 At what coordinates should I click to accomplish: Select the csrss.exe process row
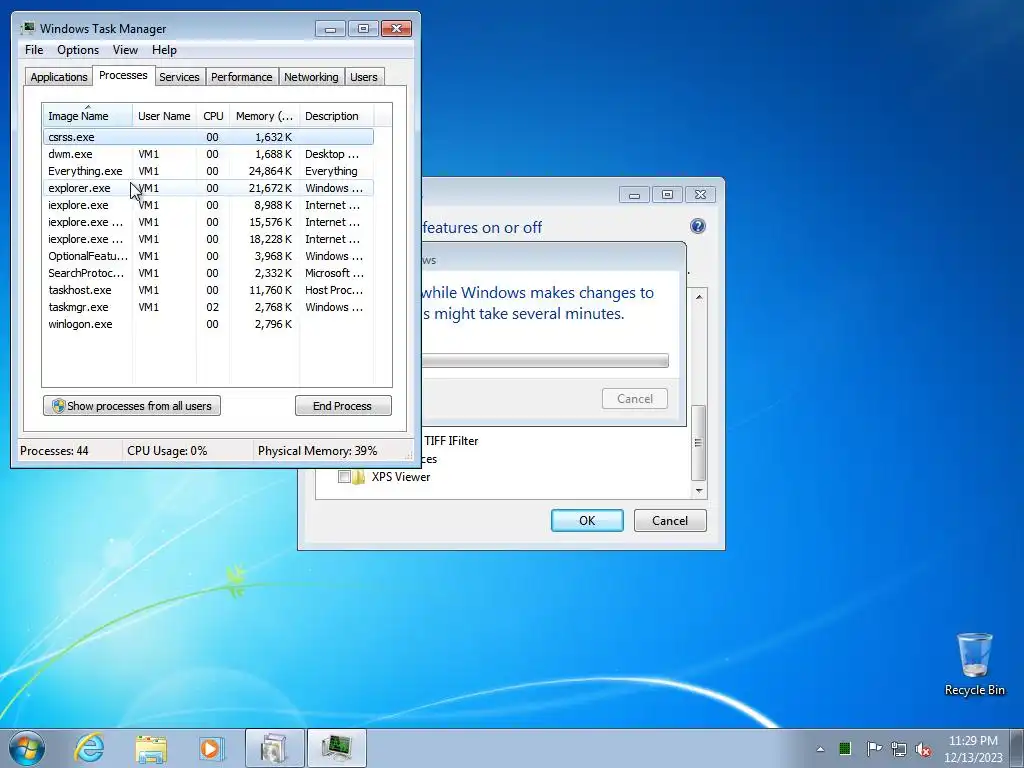point(208,137)
